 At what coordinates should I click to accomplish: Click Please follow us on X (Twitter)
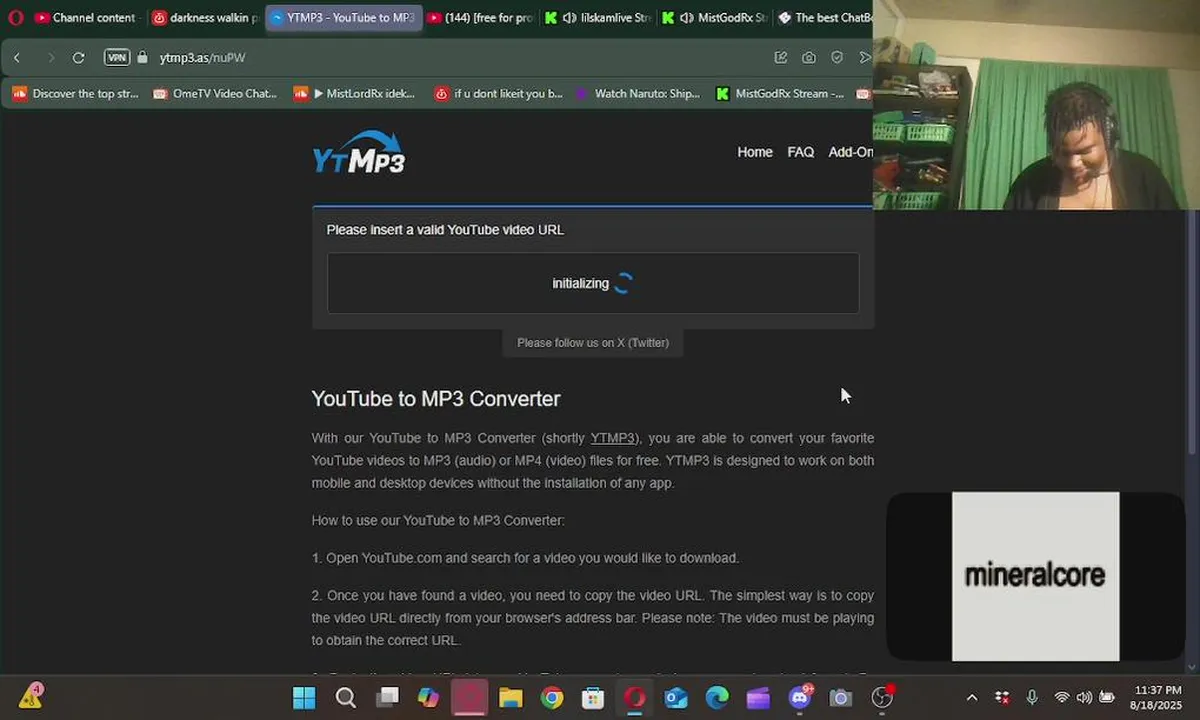coord(593,342)
